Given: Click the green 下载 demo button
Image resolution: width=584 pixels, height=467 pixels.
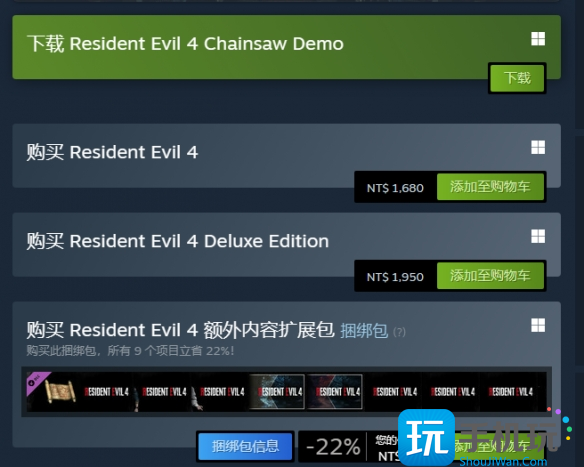Looking at the screenshot, I should tap(517, 78).
